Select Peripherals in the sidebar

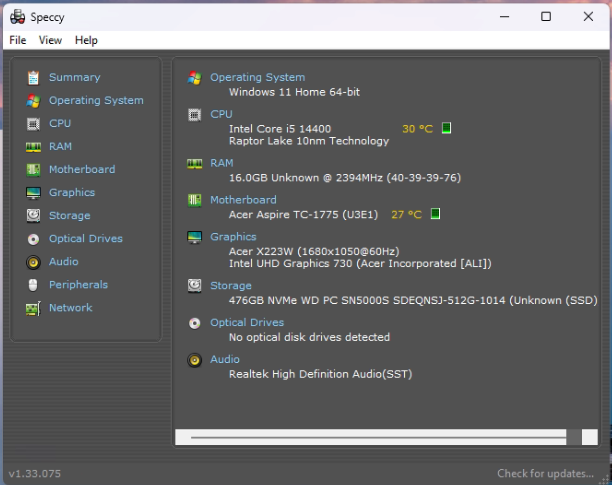pyautogui.click(x=78, y=284)
